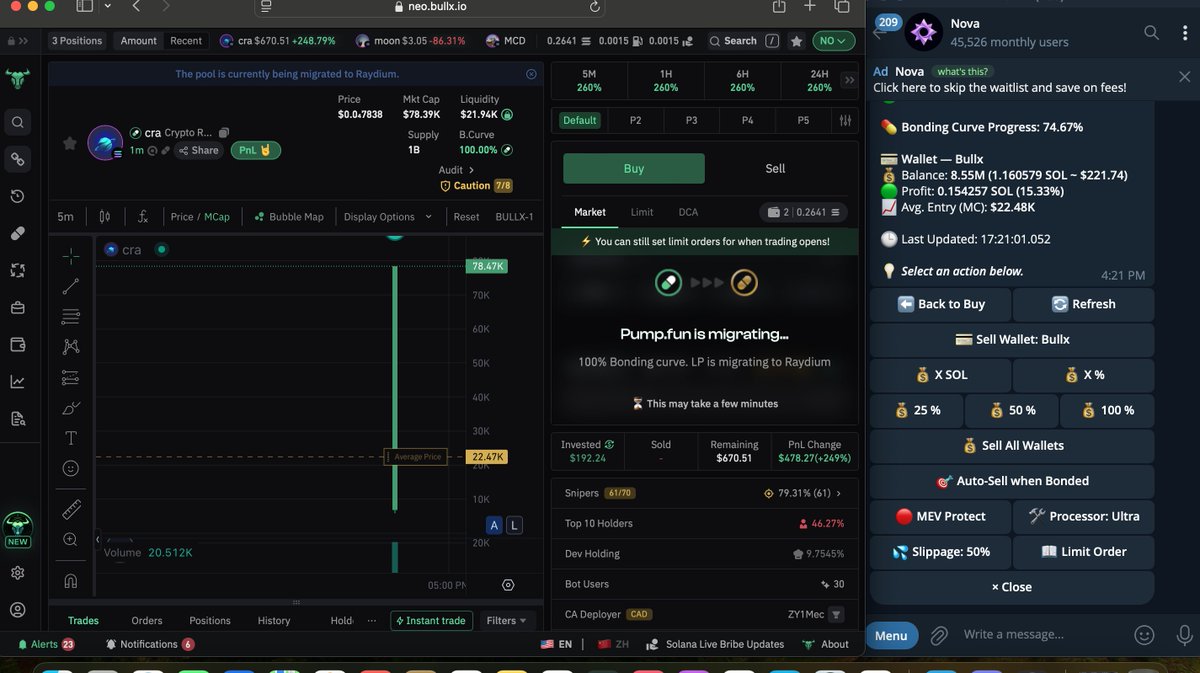Viewport: 1200px width, 673px height.
Task: Click the green Buy button
Action: click(x=634, y=168)
